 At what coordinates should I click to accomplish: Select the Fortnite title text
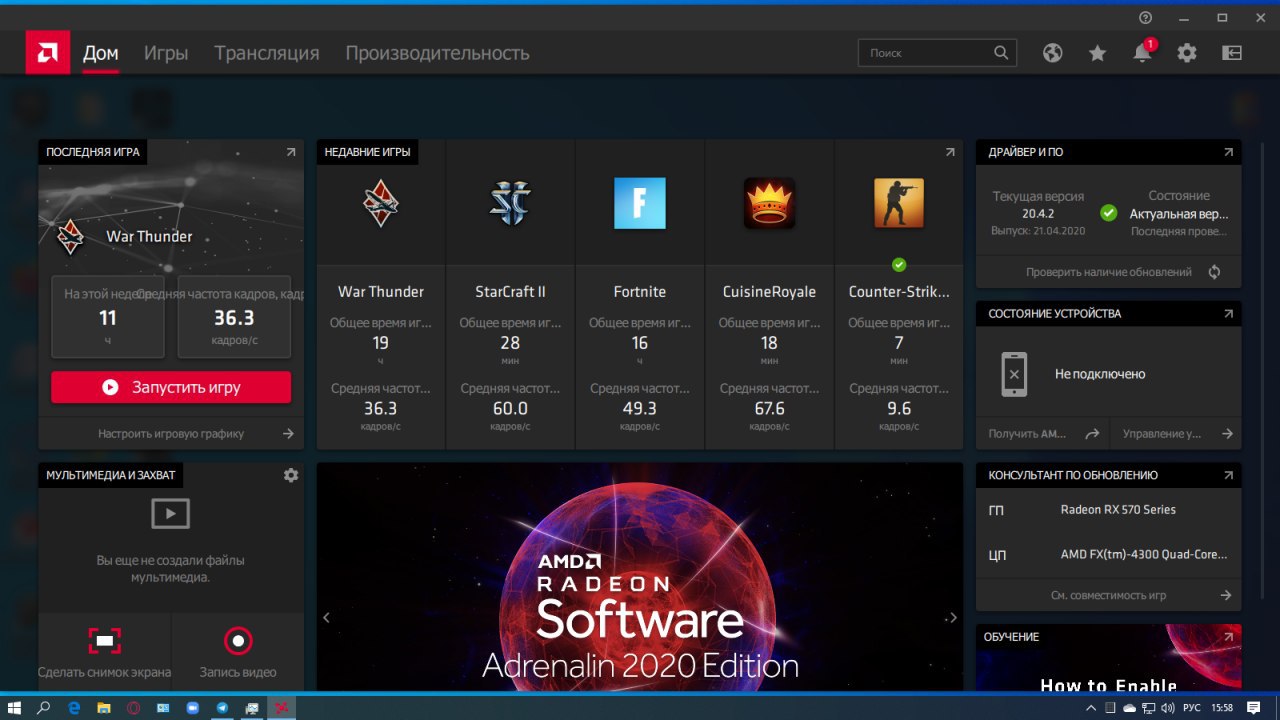click(x=640, y=292)
